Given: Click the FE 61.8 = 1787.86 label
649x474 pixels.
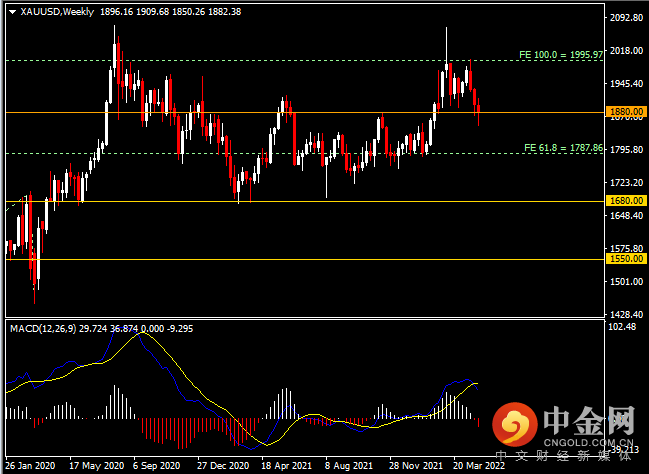Looking at the screenshot, I should click(x=563, y=147).
